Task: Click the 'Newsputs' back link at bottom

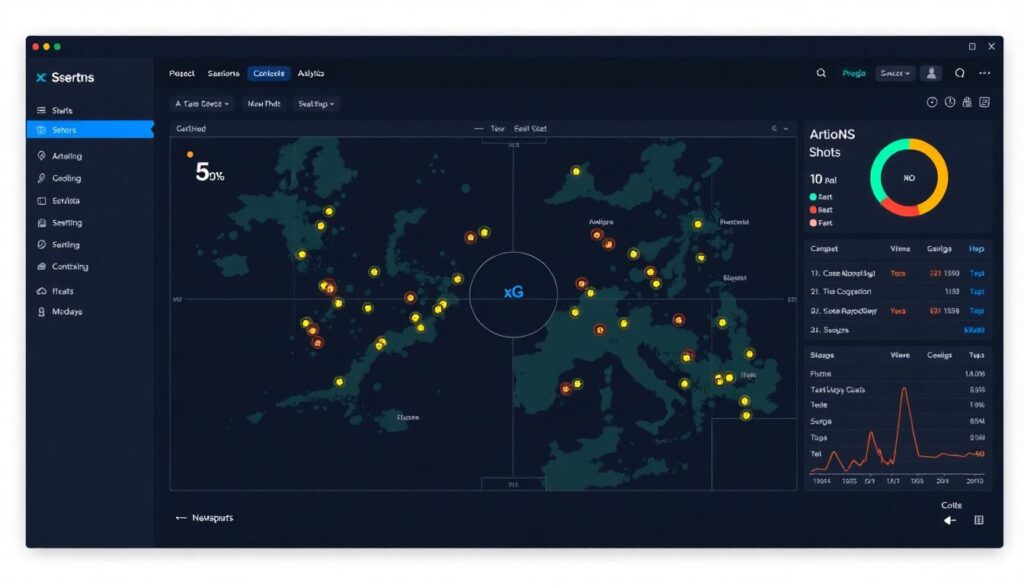Action: click(204, 518)
